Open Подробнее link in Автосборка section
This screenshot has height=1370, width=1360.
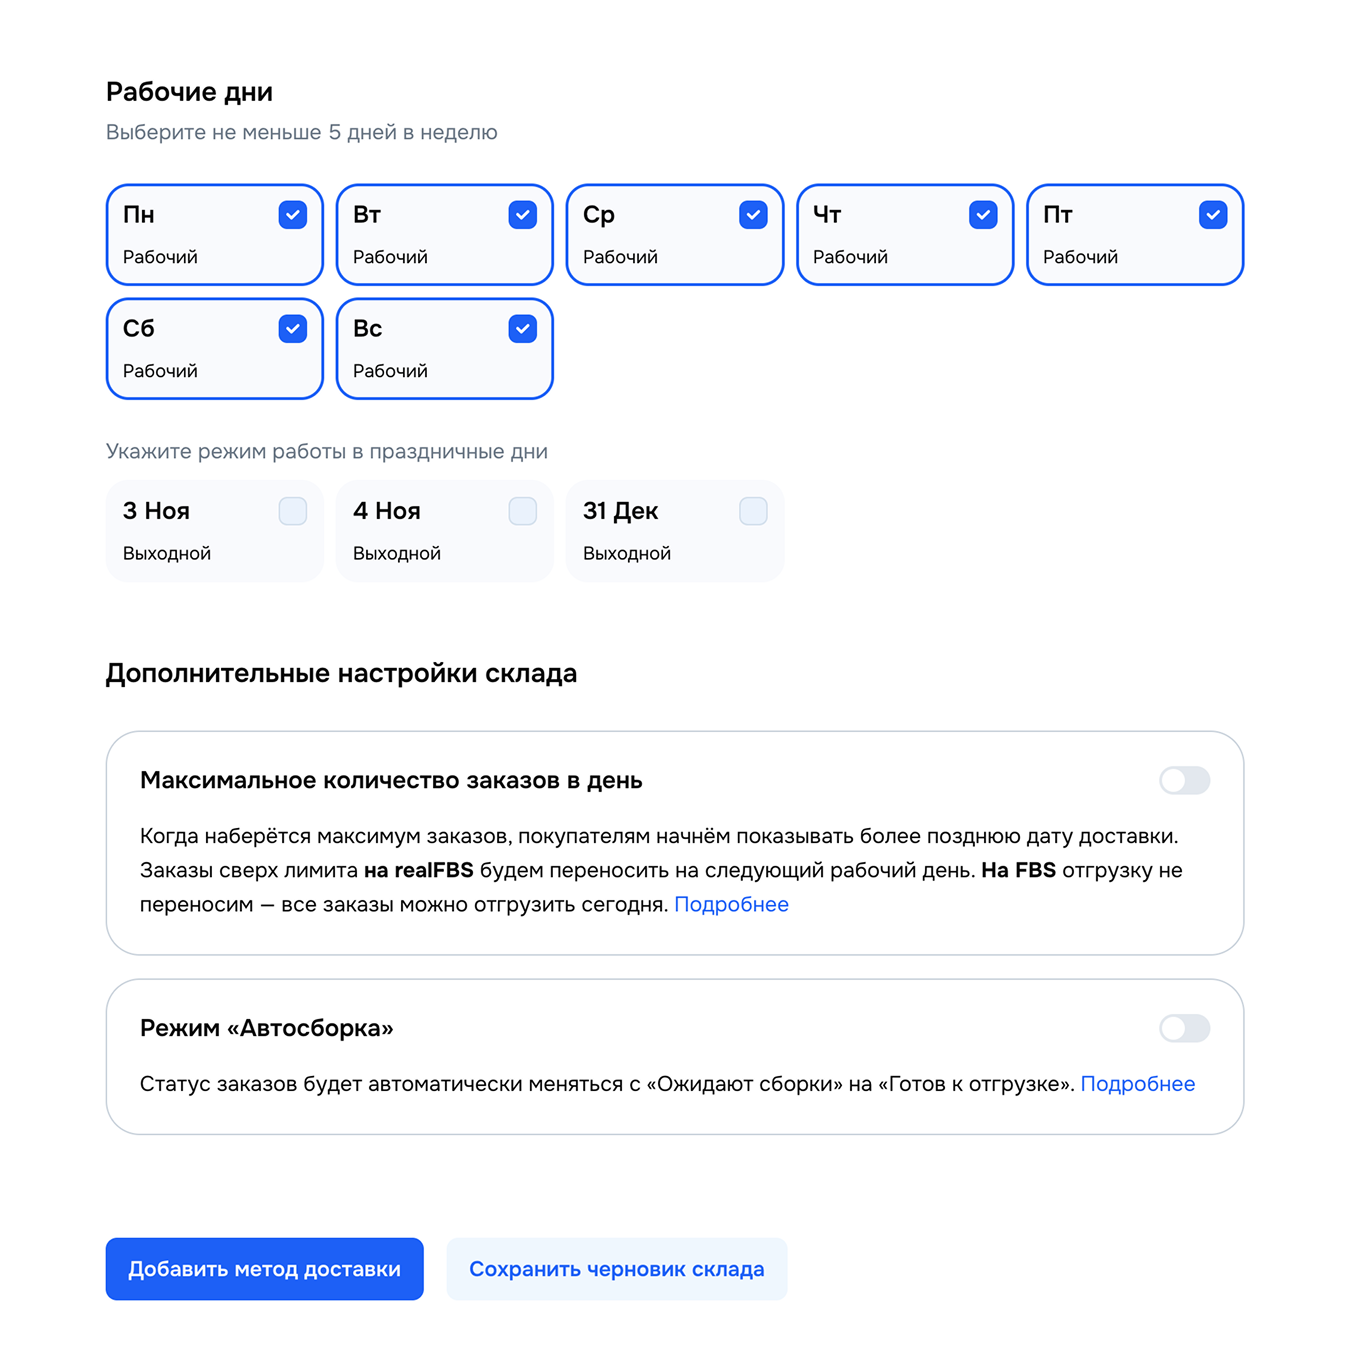click(x=1138, y=1084)
